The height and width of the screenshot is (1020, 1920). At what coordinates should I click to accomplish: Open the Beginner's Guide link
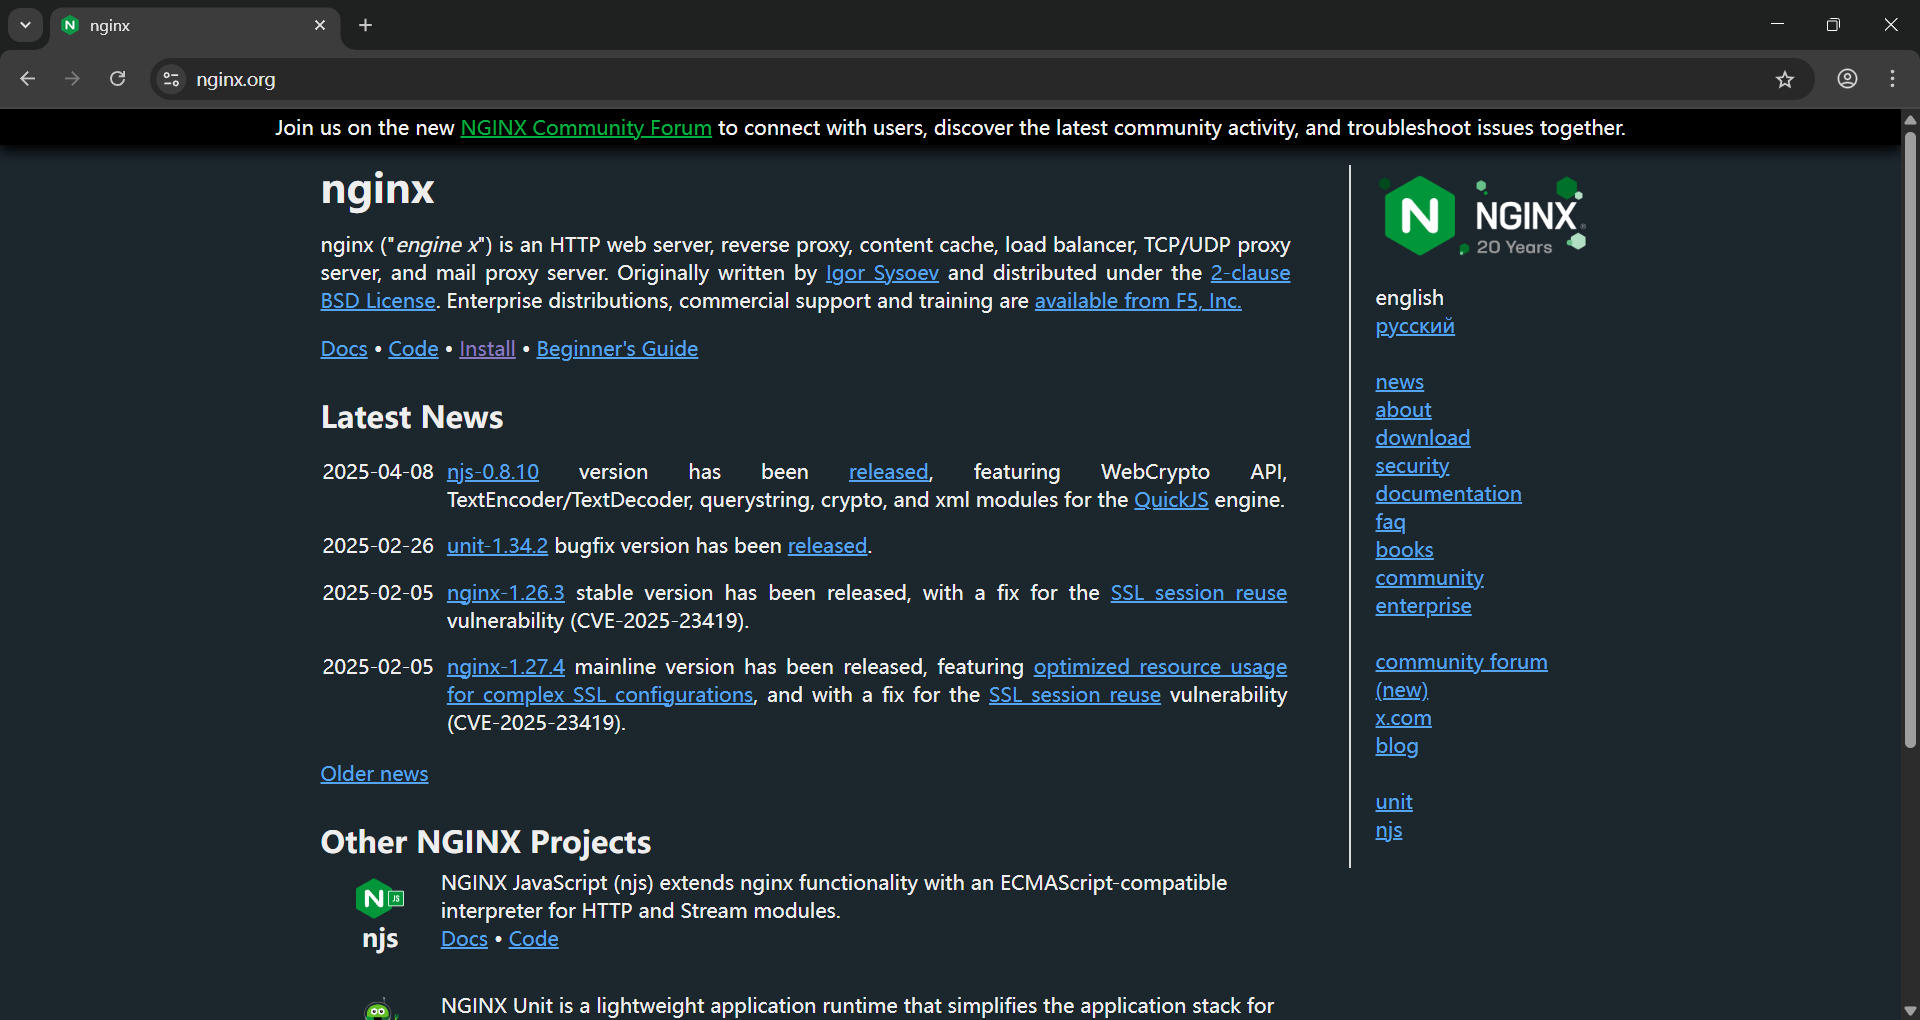point(617,349)
